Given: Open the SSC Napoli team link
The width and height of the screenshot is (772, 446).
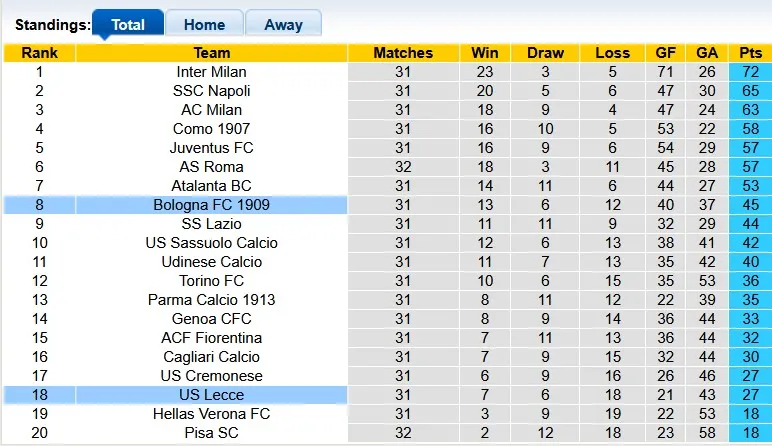Looking at the screenshot, I should click(211, 91).
